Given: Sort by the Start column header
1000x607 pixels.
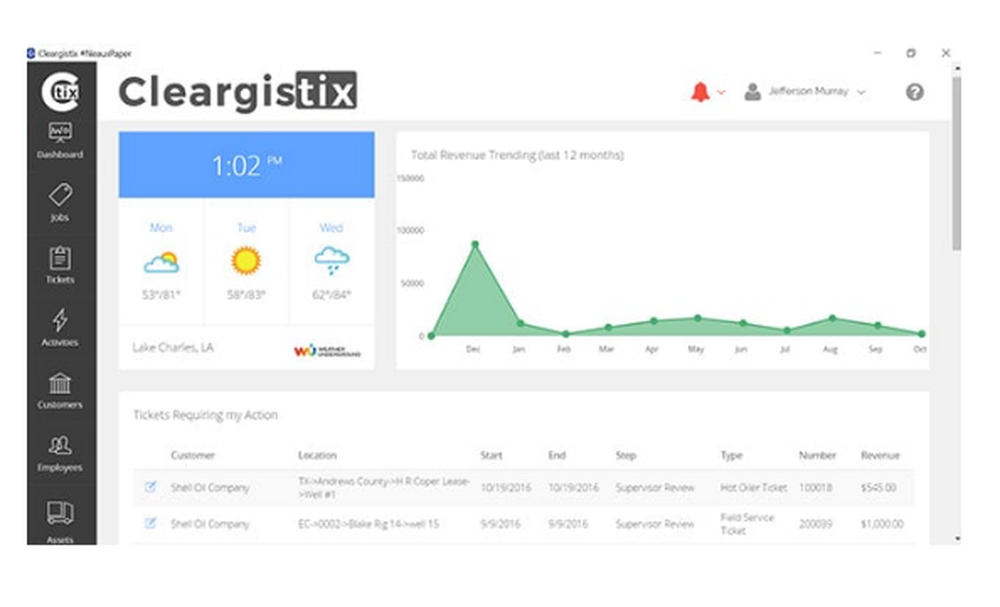Looking at the screenshot, I should [491, 455].
